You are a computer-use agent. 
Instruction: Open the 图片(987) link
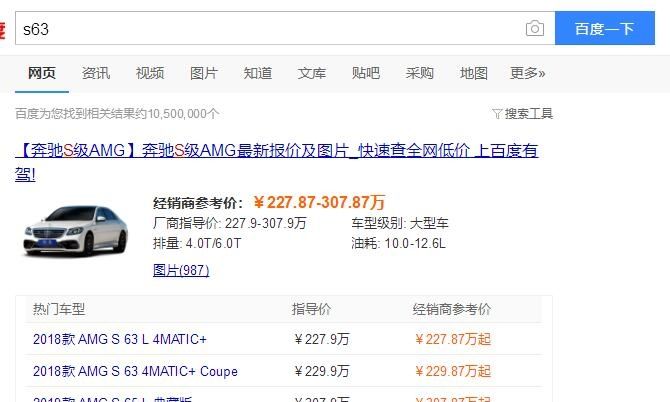click(181, 270)
